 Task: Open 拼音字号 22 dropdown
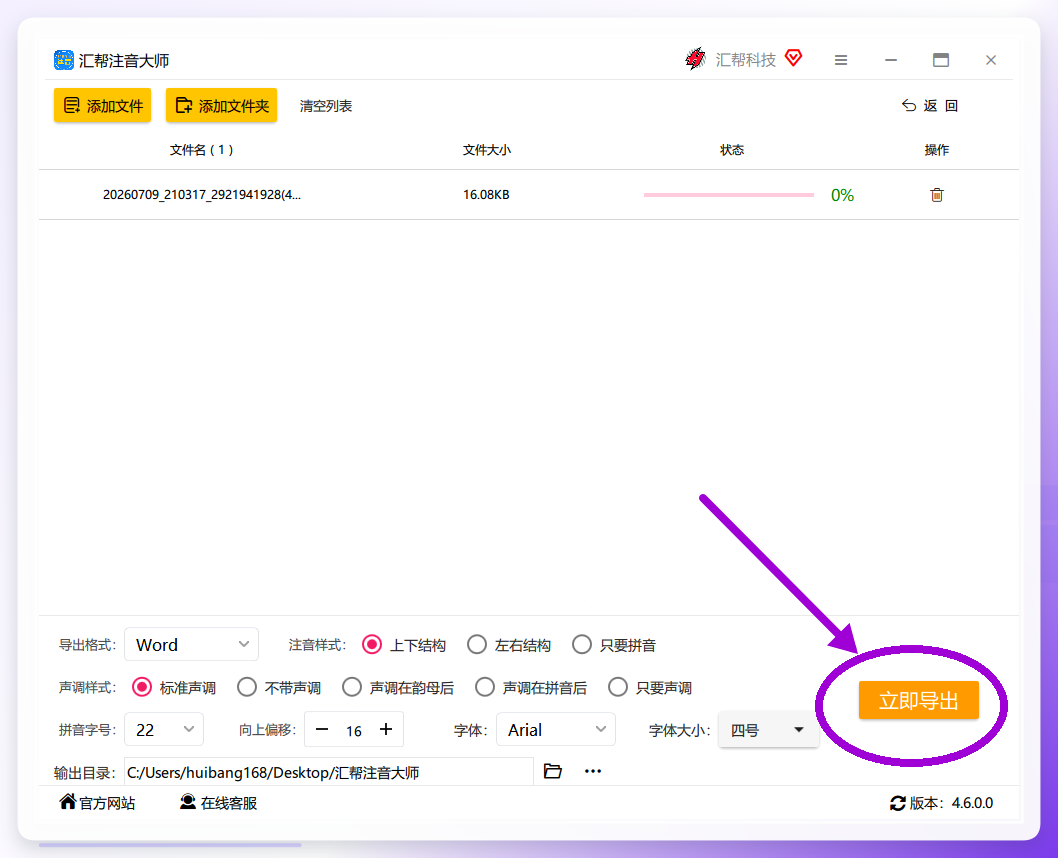pos(164,730)
